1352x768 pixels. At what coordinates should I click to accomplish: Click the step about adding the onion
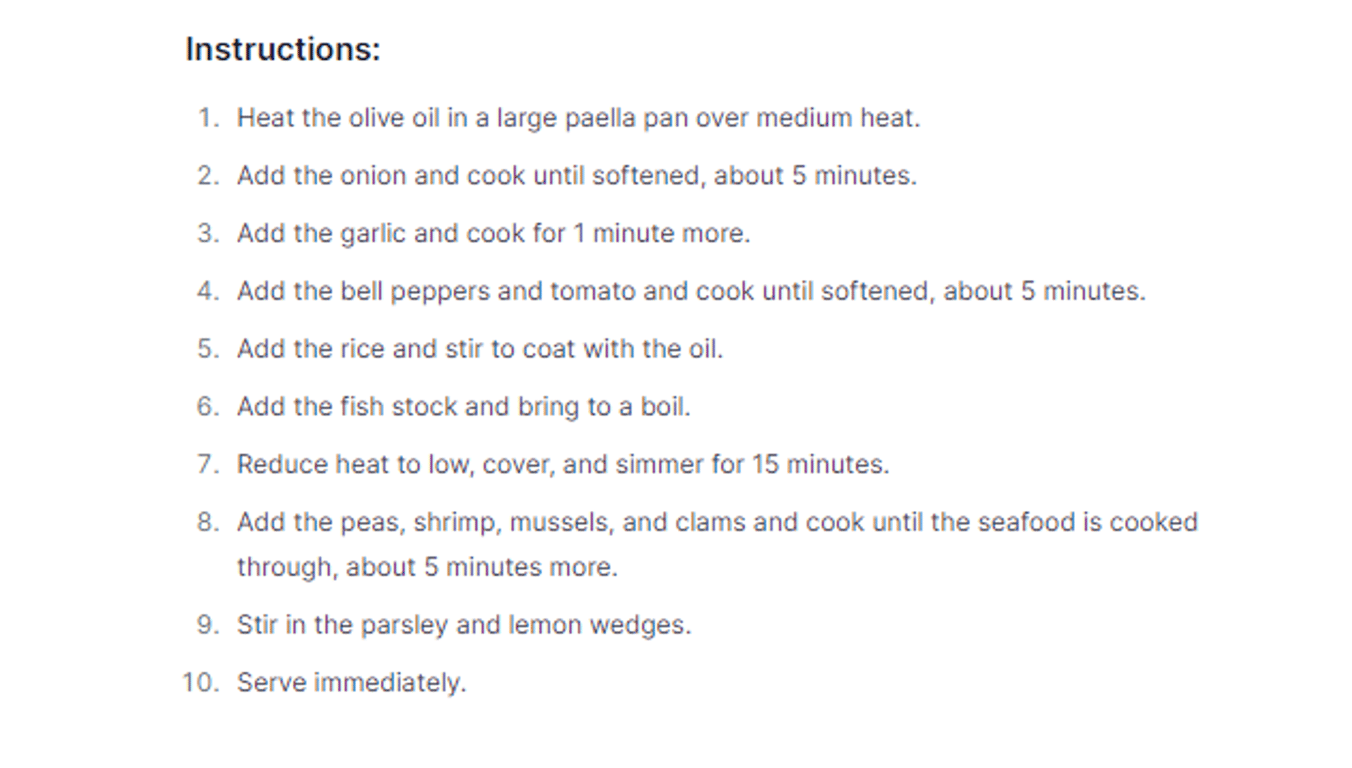click(576, 176)
